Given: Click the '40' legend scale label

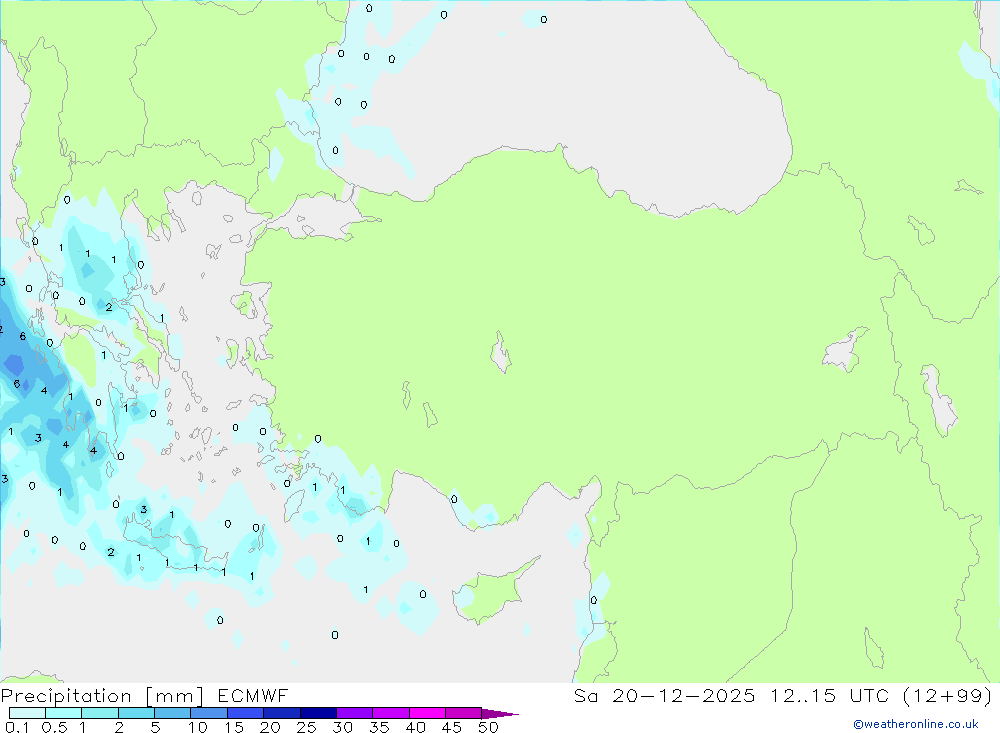Looking at the screenshot, I should 416,727.
